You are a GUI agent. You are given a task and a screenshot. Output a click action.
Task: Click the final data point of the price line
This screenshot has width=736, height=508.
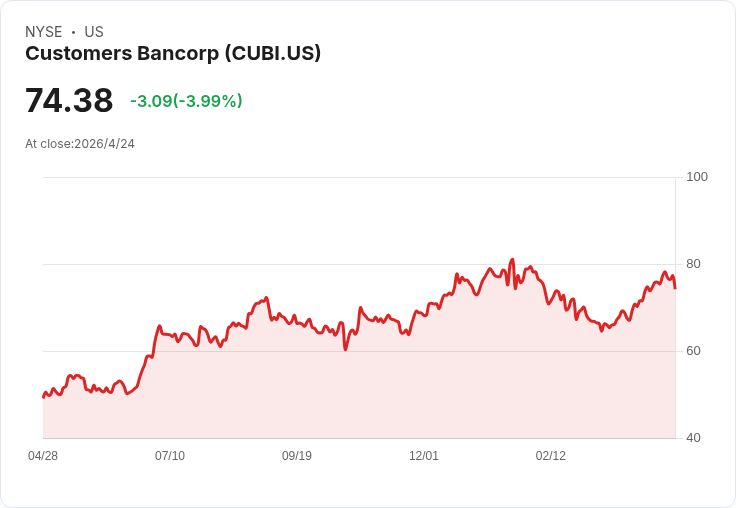click(675, 288)
